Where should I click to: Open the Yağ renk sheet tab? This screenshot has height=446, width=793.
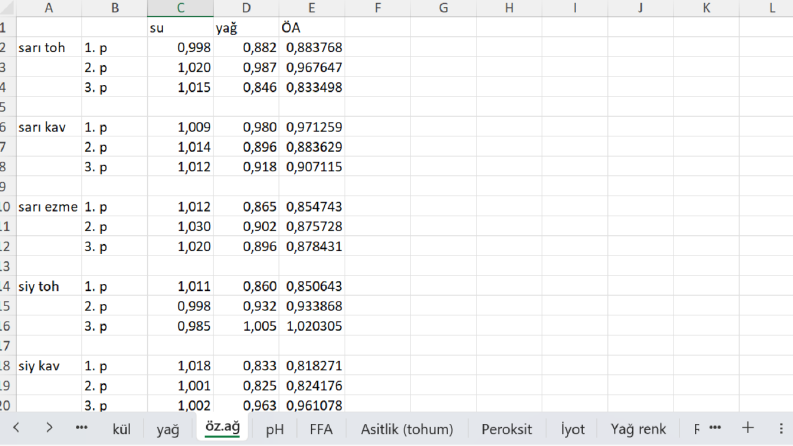(x=638, y=429)
